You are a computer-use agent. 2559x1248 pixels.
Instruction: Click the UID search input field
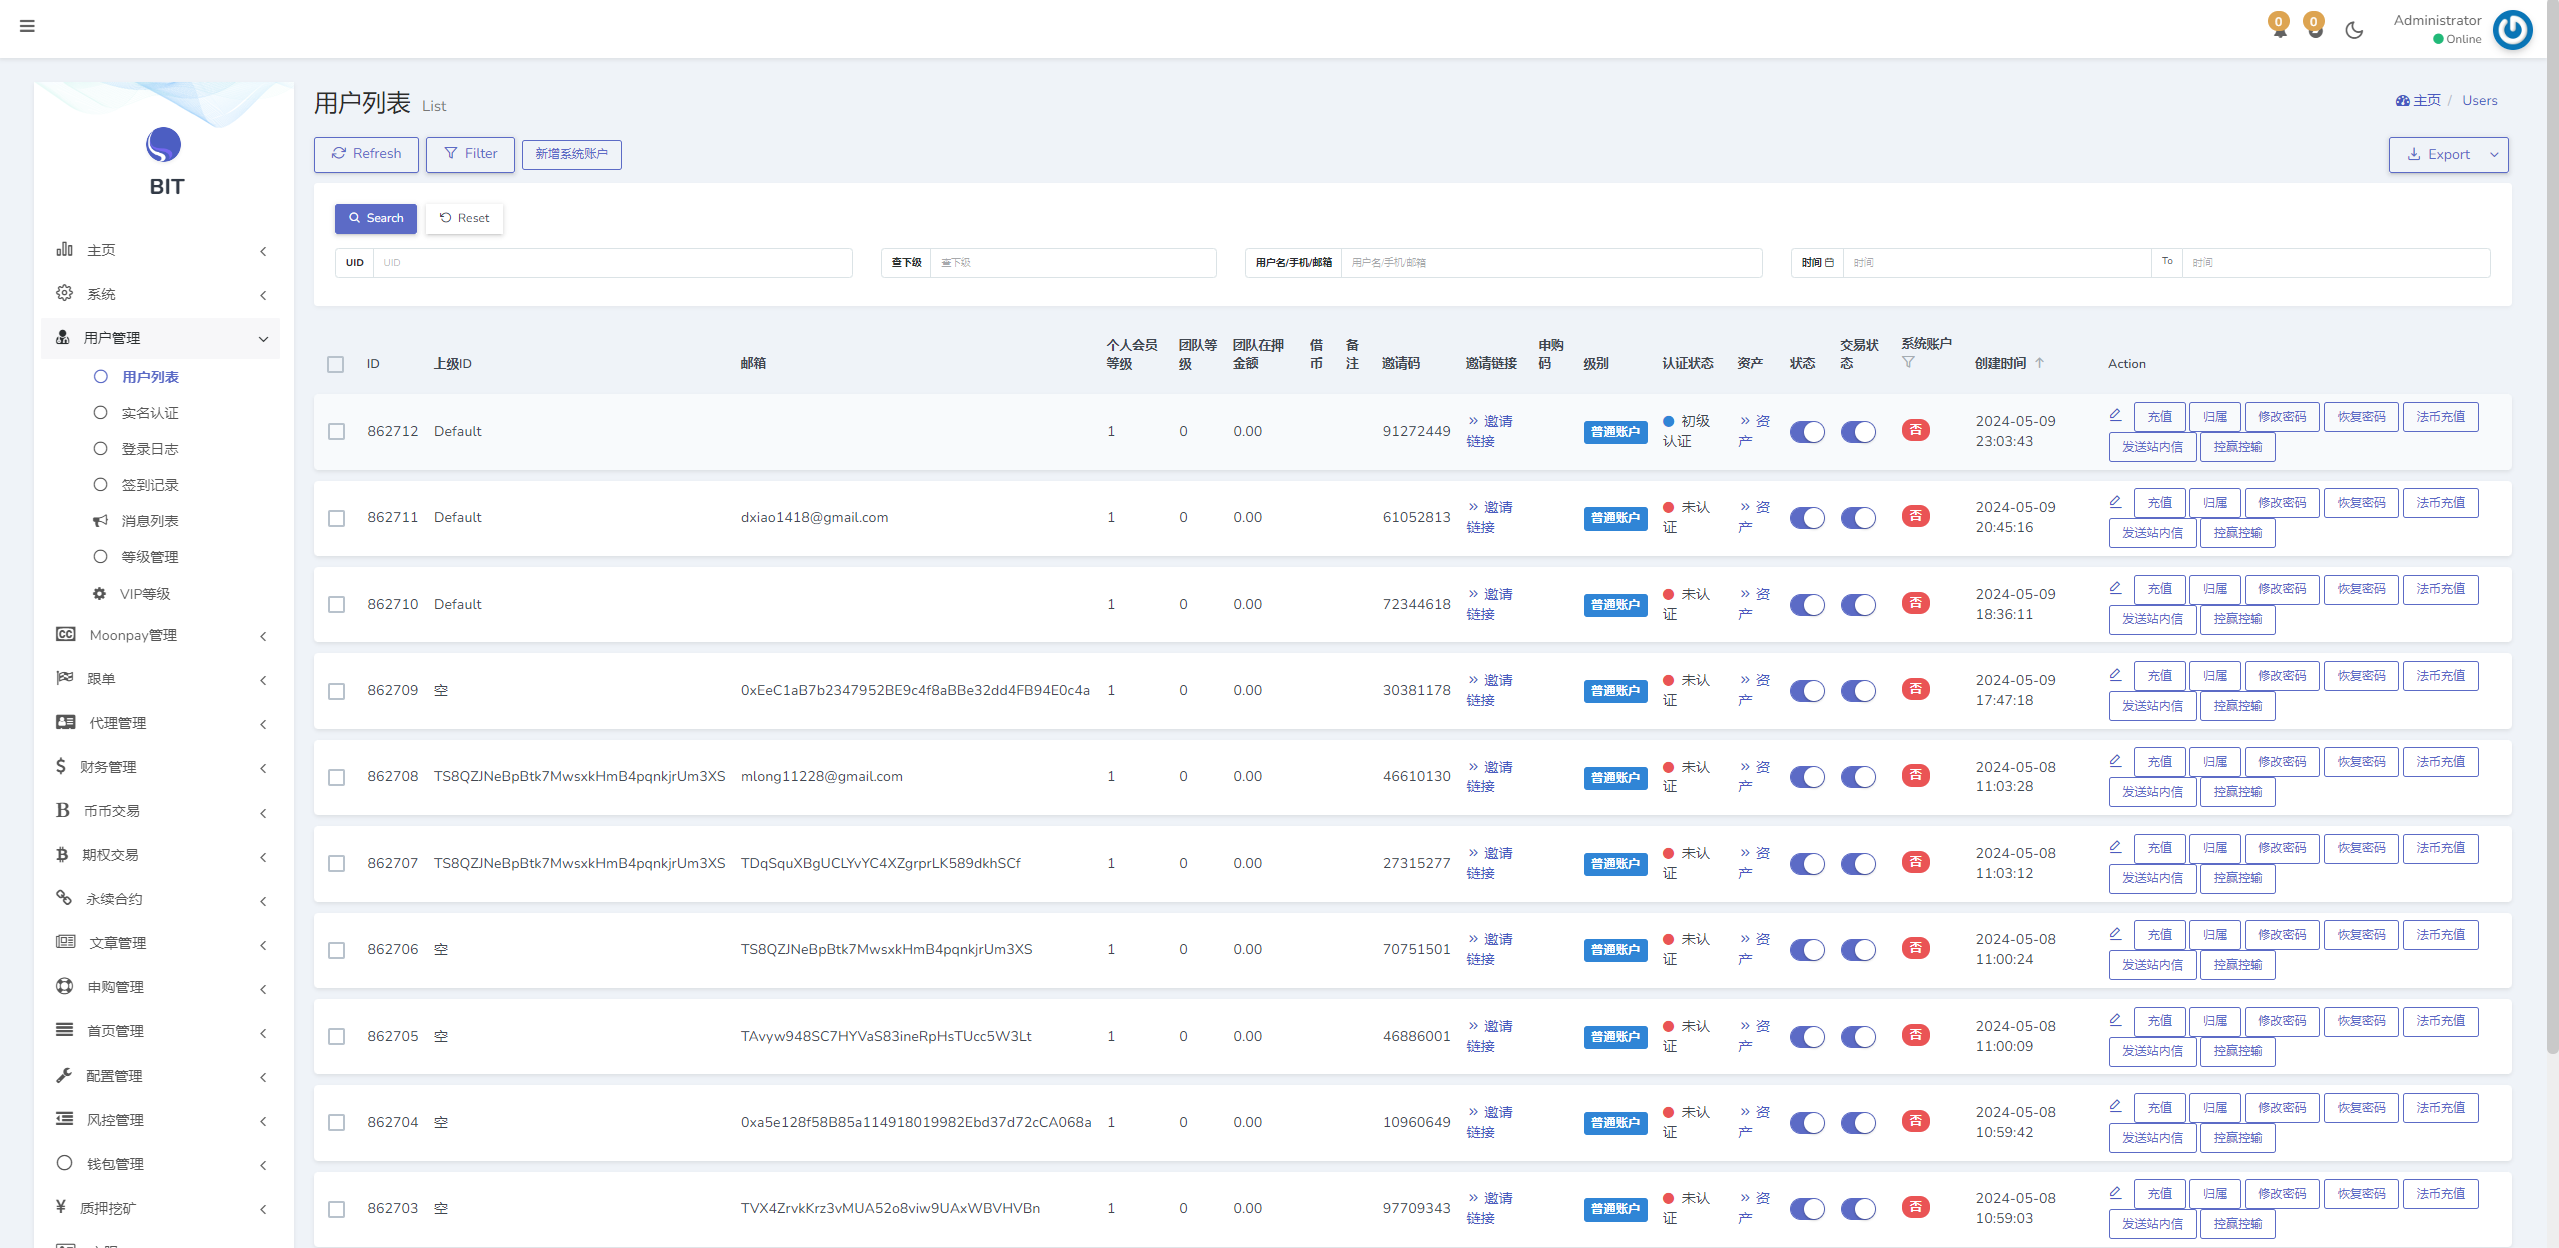[x=611, y=263]
